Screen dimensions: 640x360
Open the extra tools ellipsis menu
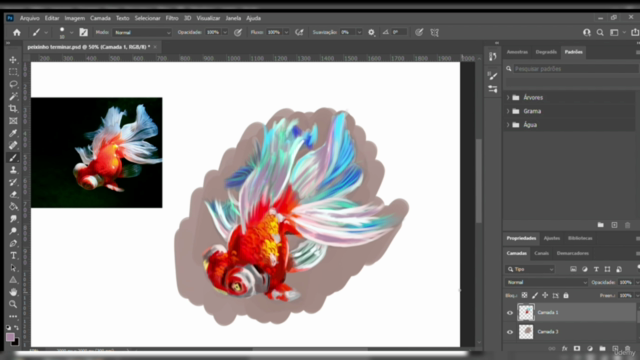point(13,316)
